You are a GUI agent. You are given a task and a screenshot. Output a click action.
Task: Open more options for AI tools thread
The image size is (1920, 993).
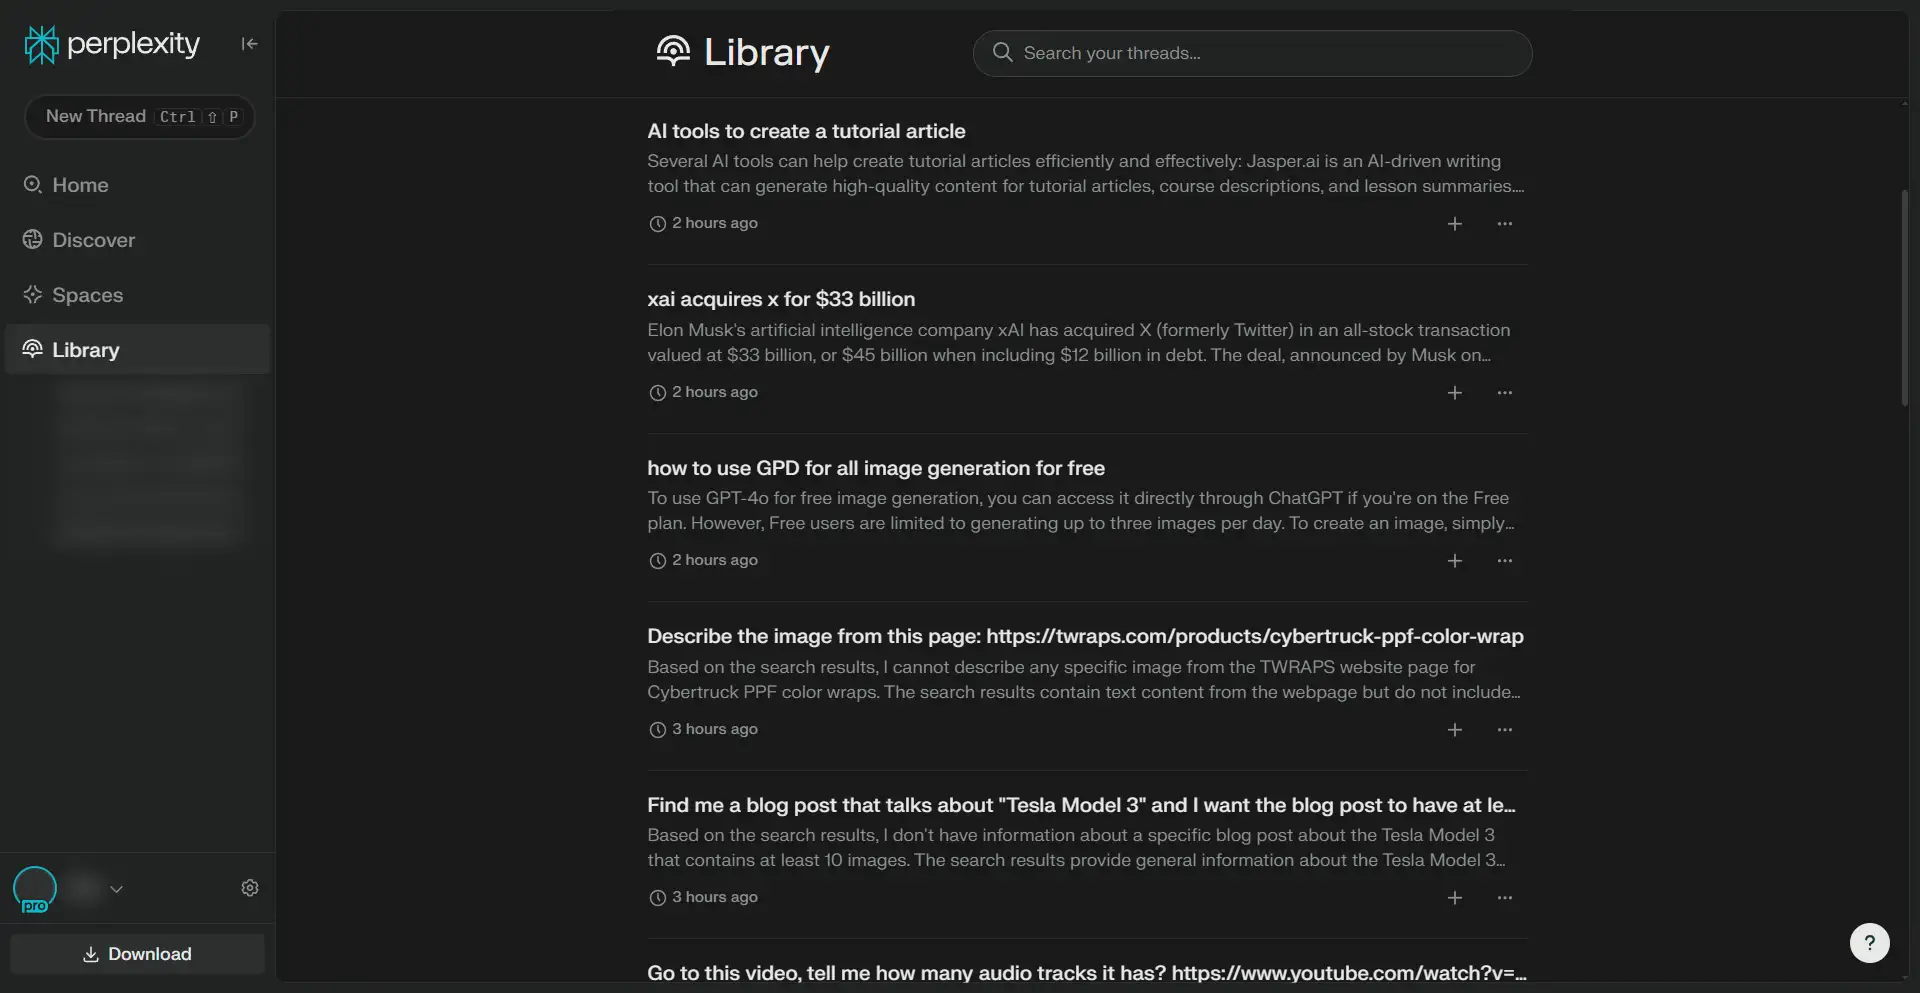point(1505,224)
